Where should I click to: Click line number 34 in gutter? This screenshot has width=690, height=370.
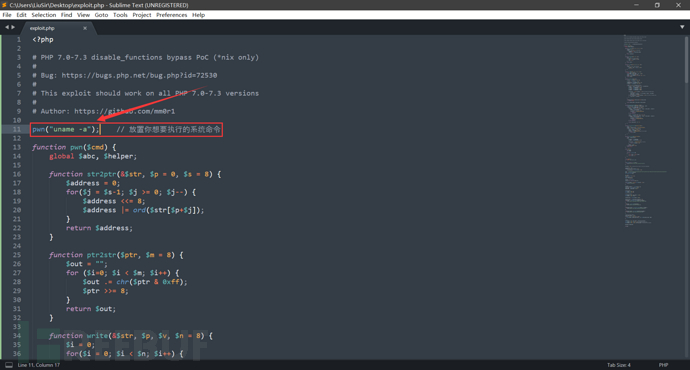pos(17,336)
